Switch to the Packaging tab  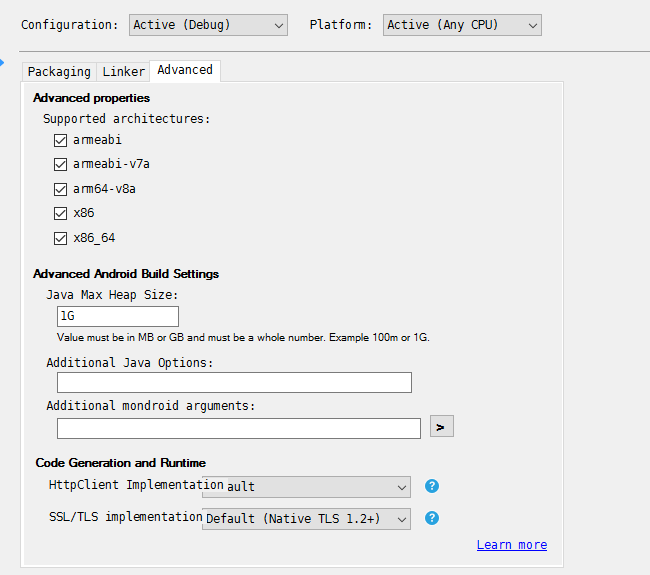pyautogui.click(x=59, y=72)
